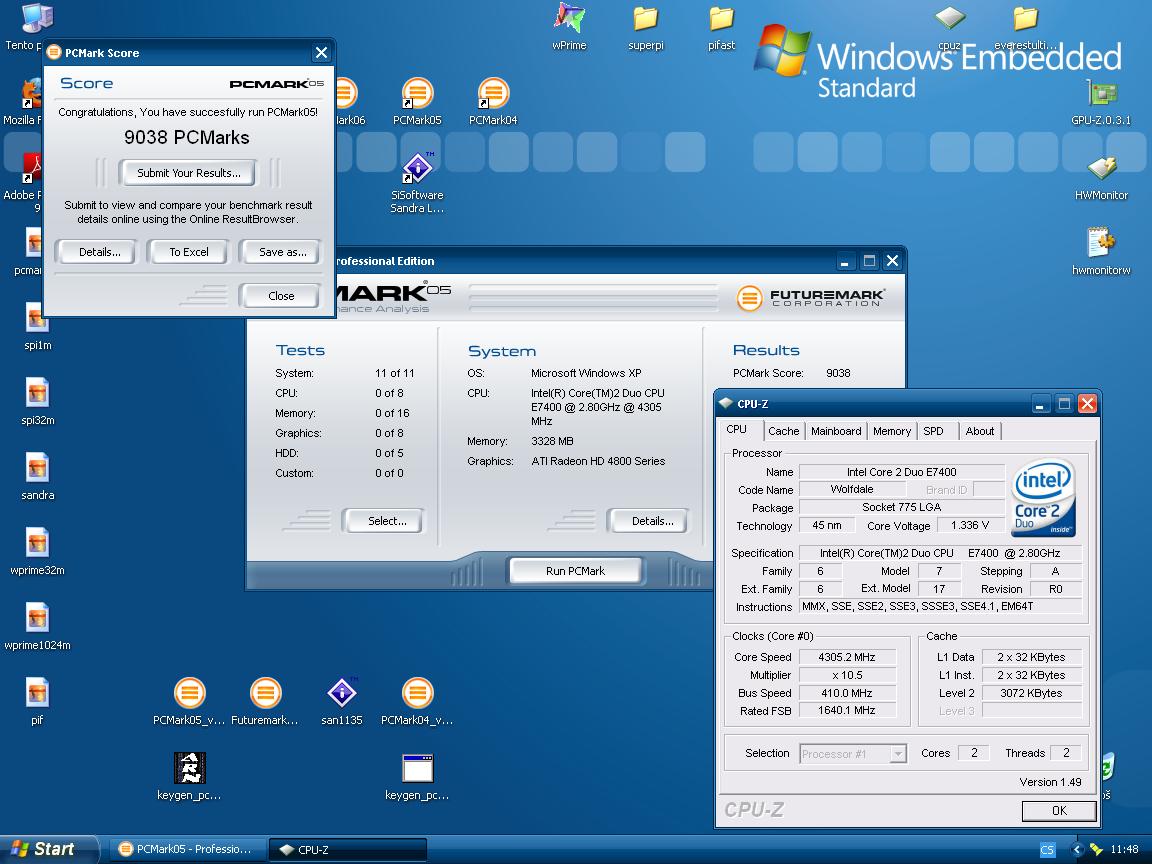Switch to CPU-Z taskbar button
This screenshot has height=864, width=1152.
[348, 850]
